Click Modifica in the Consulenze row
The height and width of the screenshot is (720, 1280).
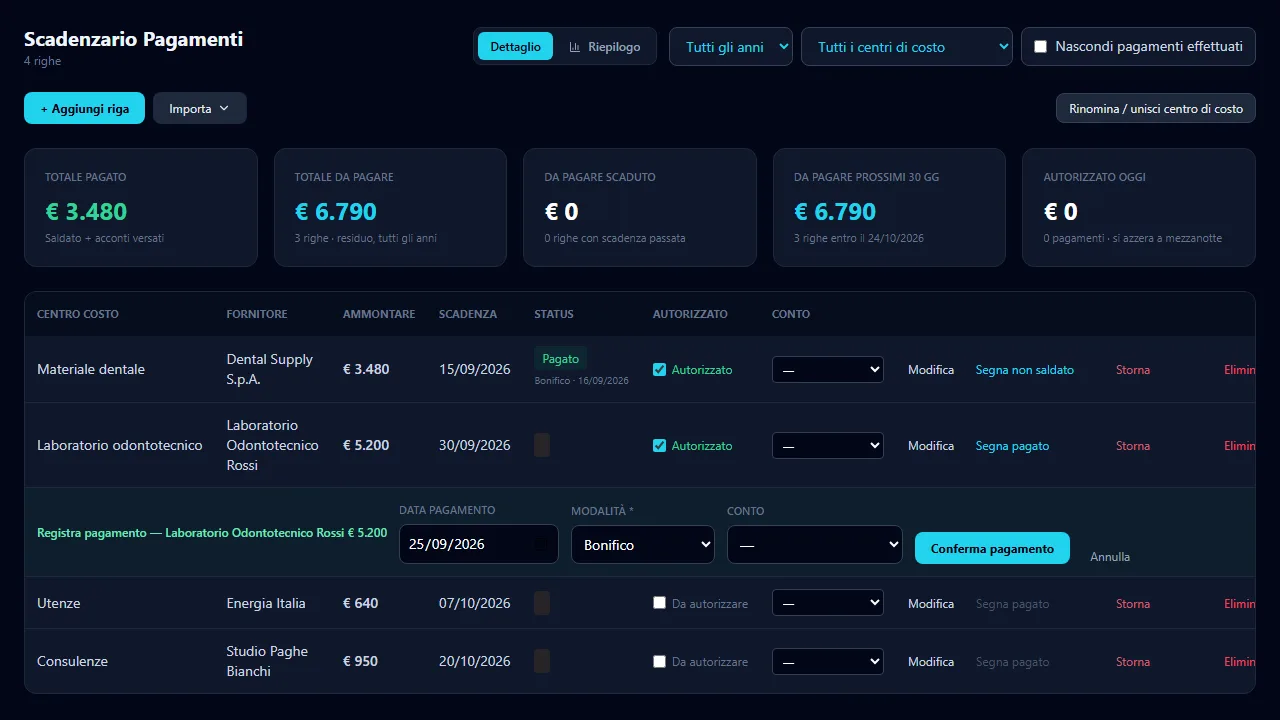[x=931, y=662]
